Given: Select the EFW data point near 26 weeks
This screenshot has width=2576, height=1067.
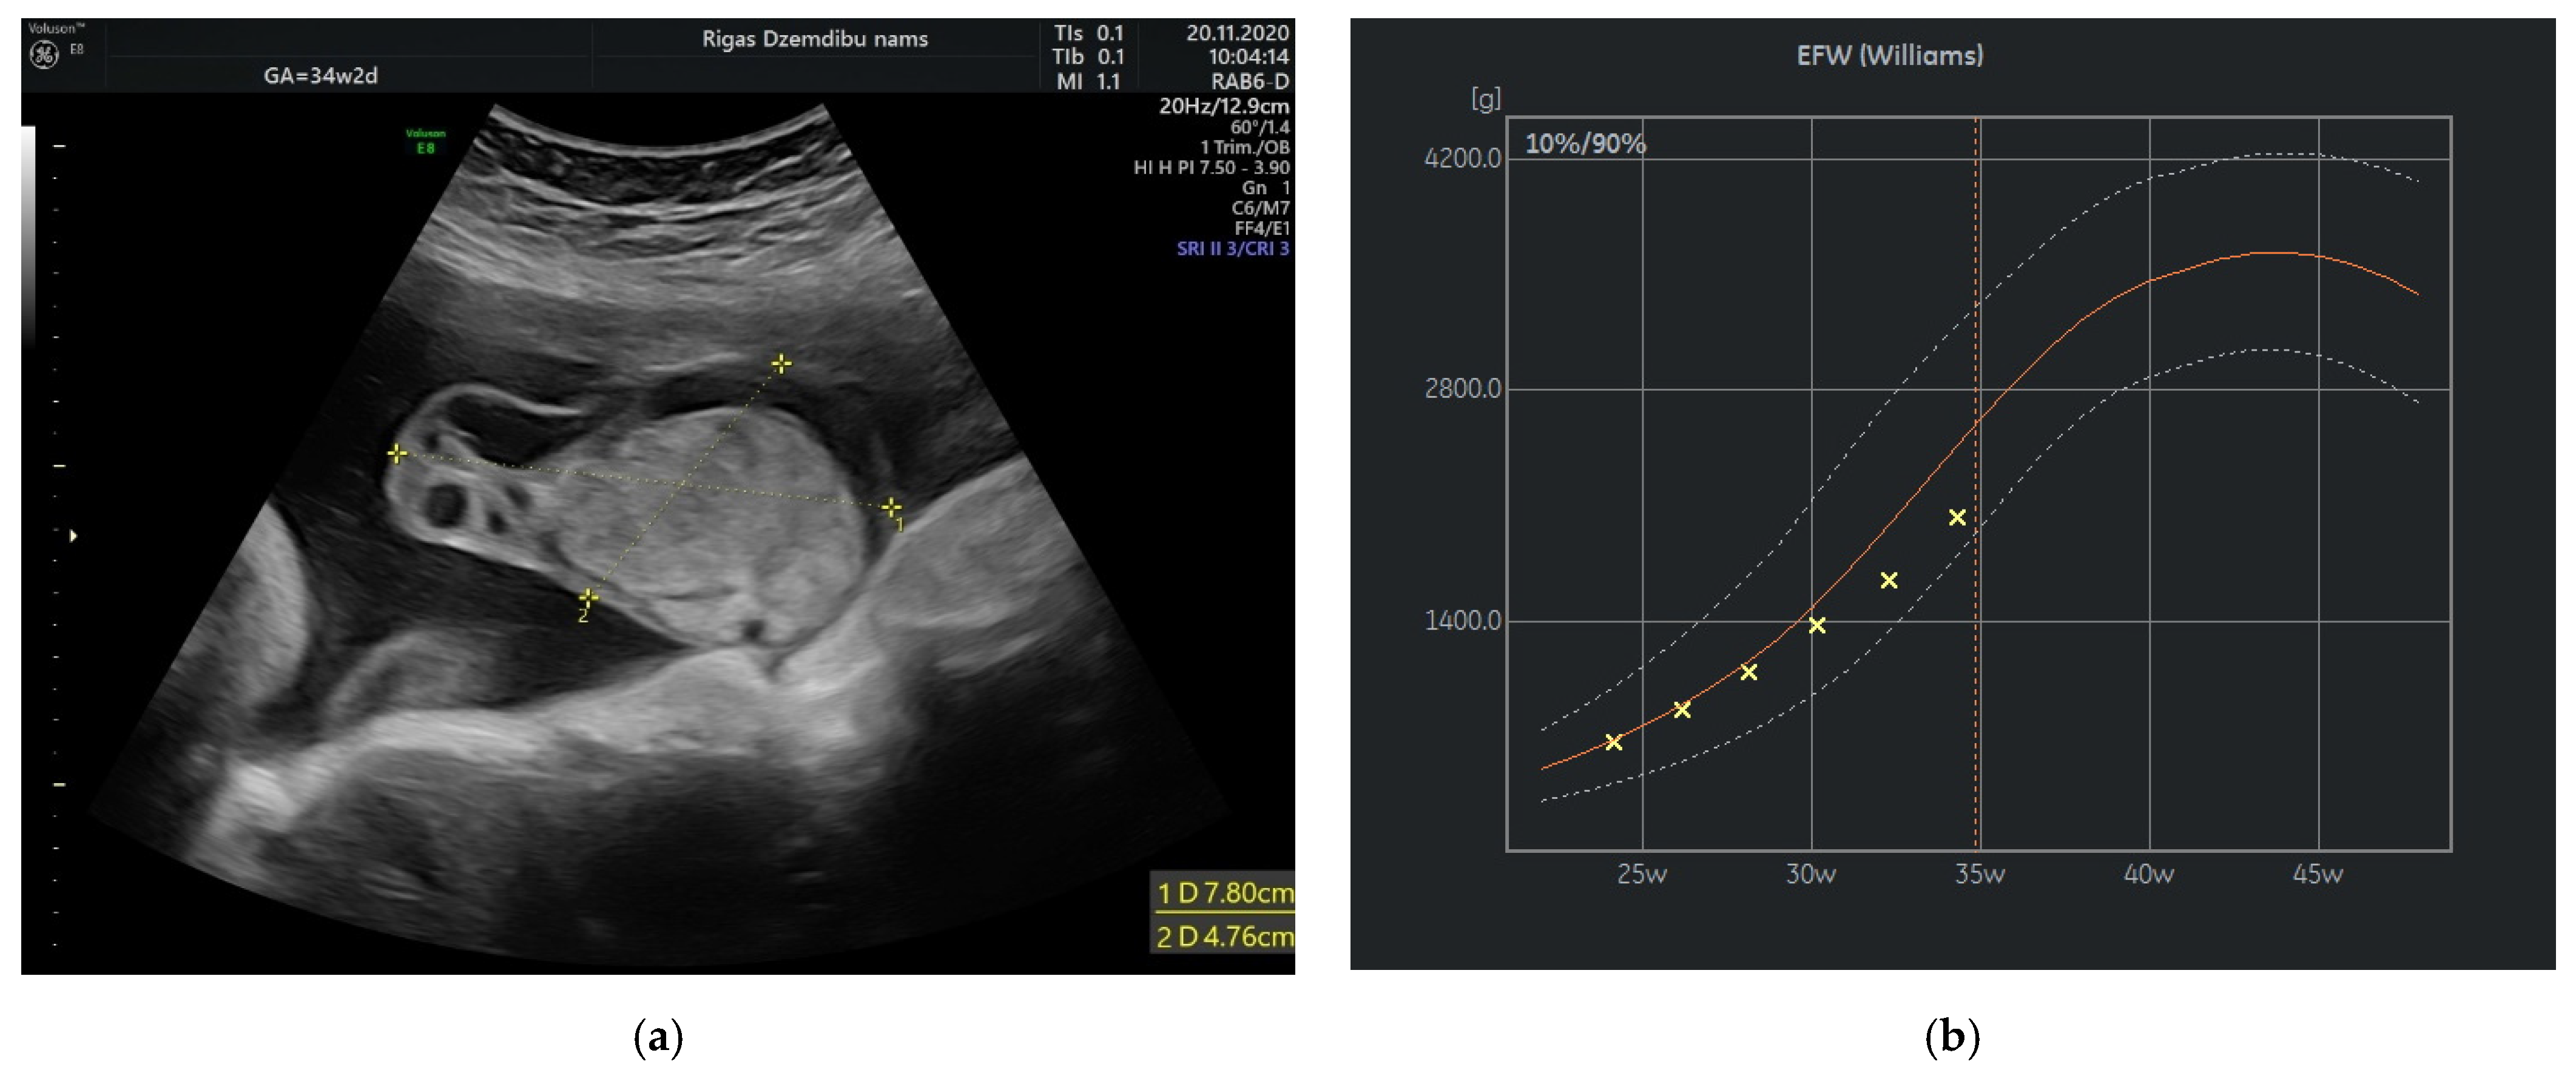Looking at the screenshot, I should click(x=1682, y=709).
